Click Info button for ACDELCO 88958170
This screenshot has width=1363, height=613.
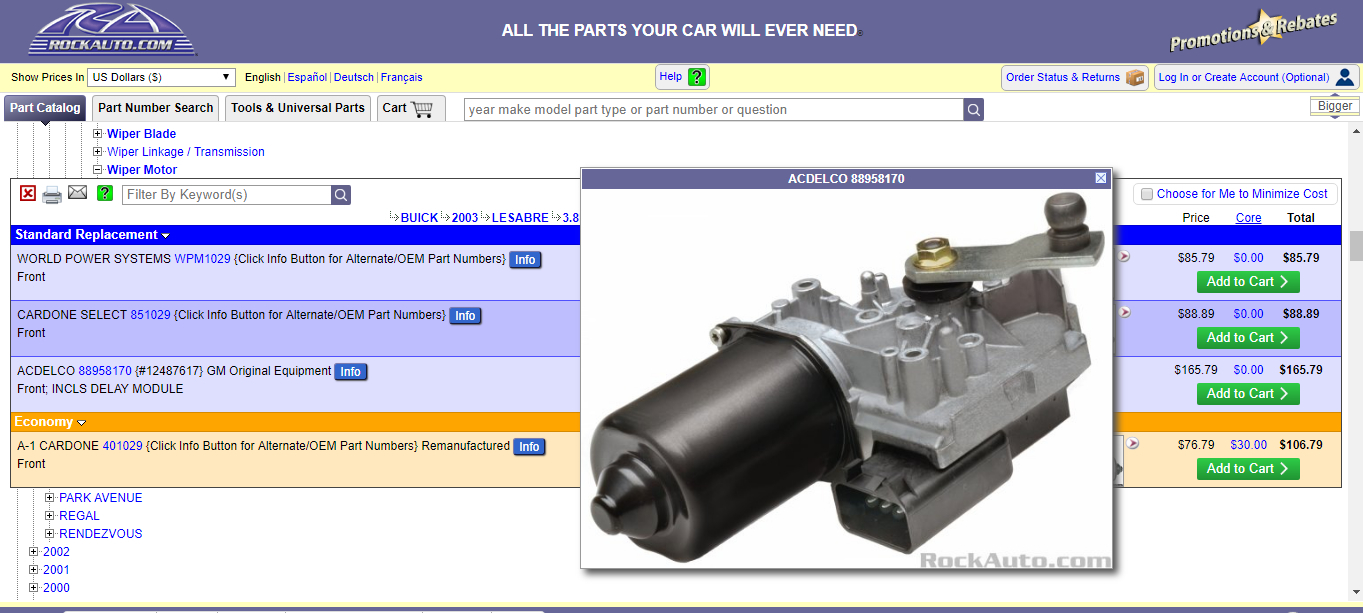[350, 372]
